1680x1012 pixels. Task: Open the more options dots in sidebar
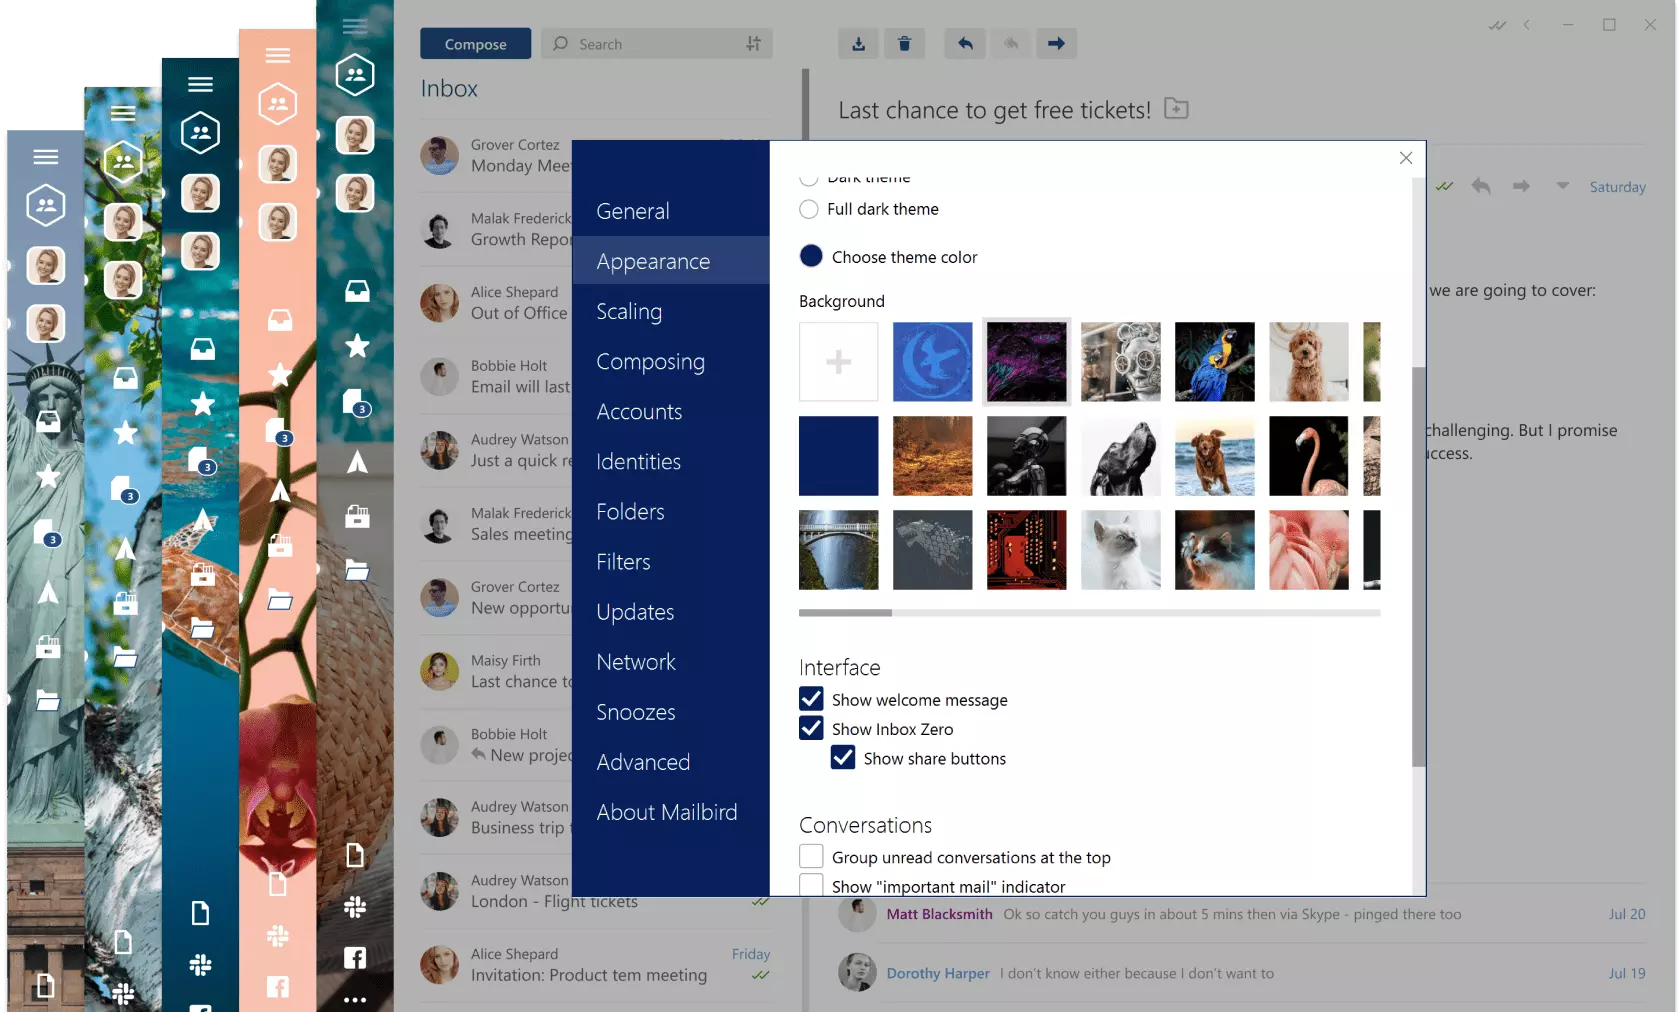(x=355, y=999)
